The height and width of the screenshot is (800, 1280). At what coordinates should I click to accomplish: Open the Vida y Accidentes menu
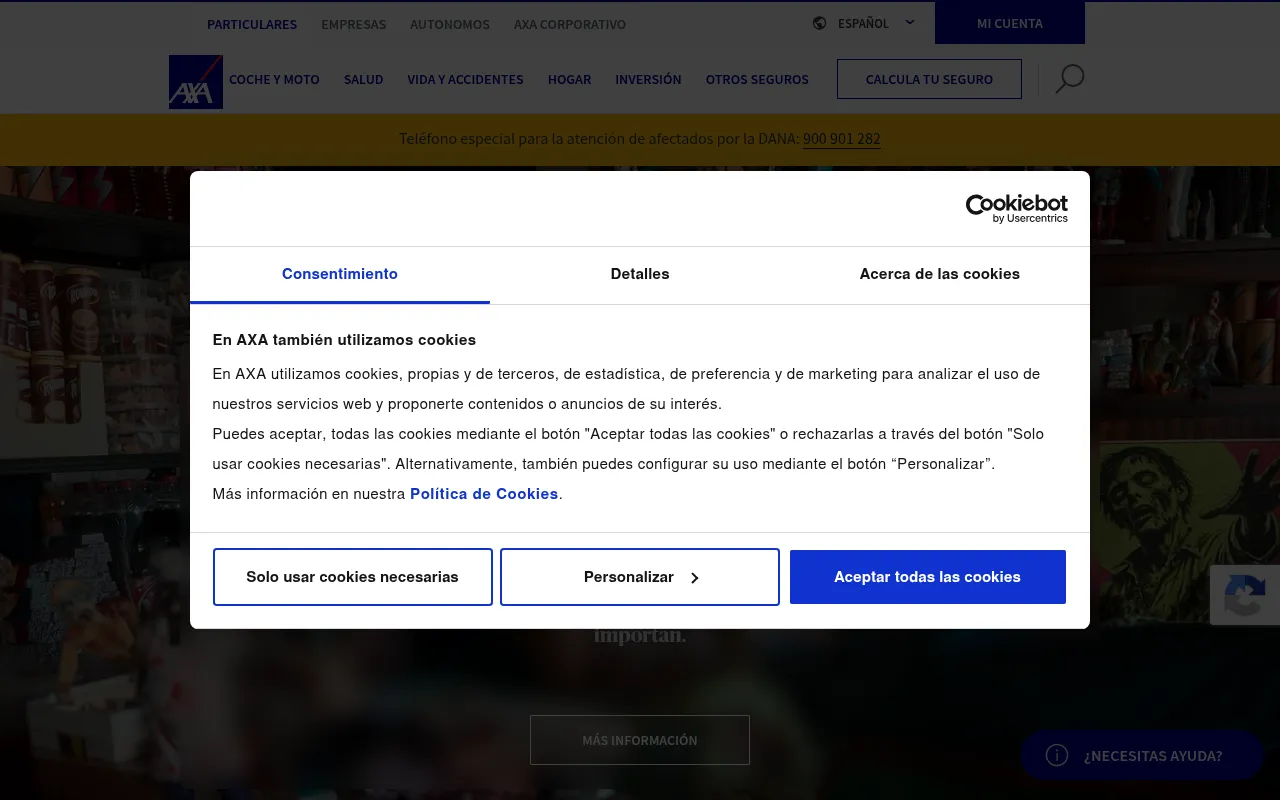coord(465,79)
